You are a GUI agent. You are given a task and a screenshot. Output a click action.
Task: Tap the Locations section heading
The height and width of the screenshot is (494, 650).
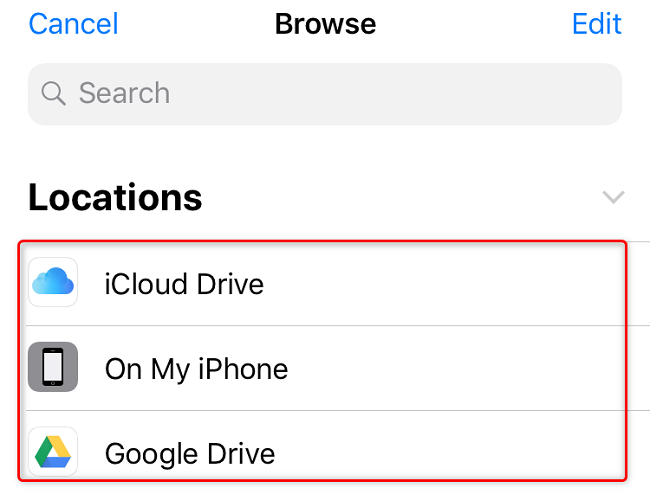coord(115,197)
